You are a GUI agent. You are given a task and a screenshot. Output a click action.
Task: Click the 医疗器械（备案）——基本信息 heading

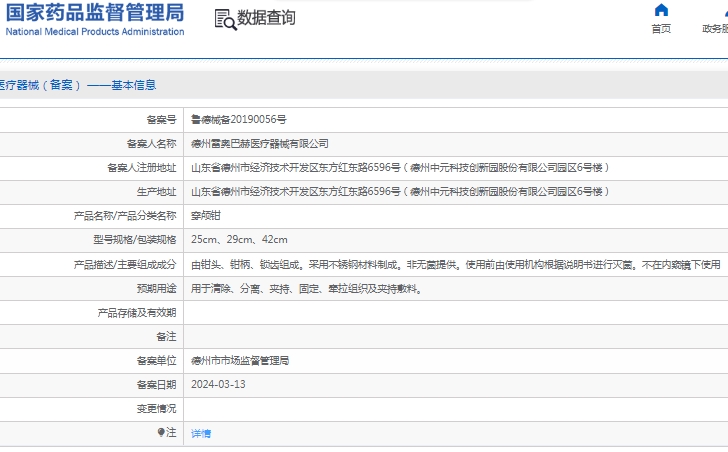pos(77,85)
